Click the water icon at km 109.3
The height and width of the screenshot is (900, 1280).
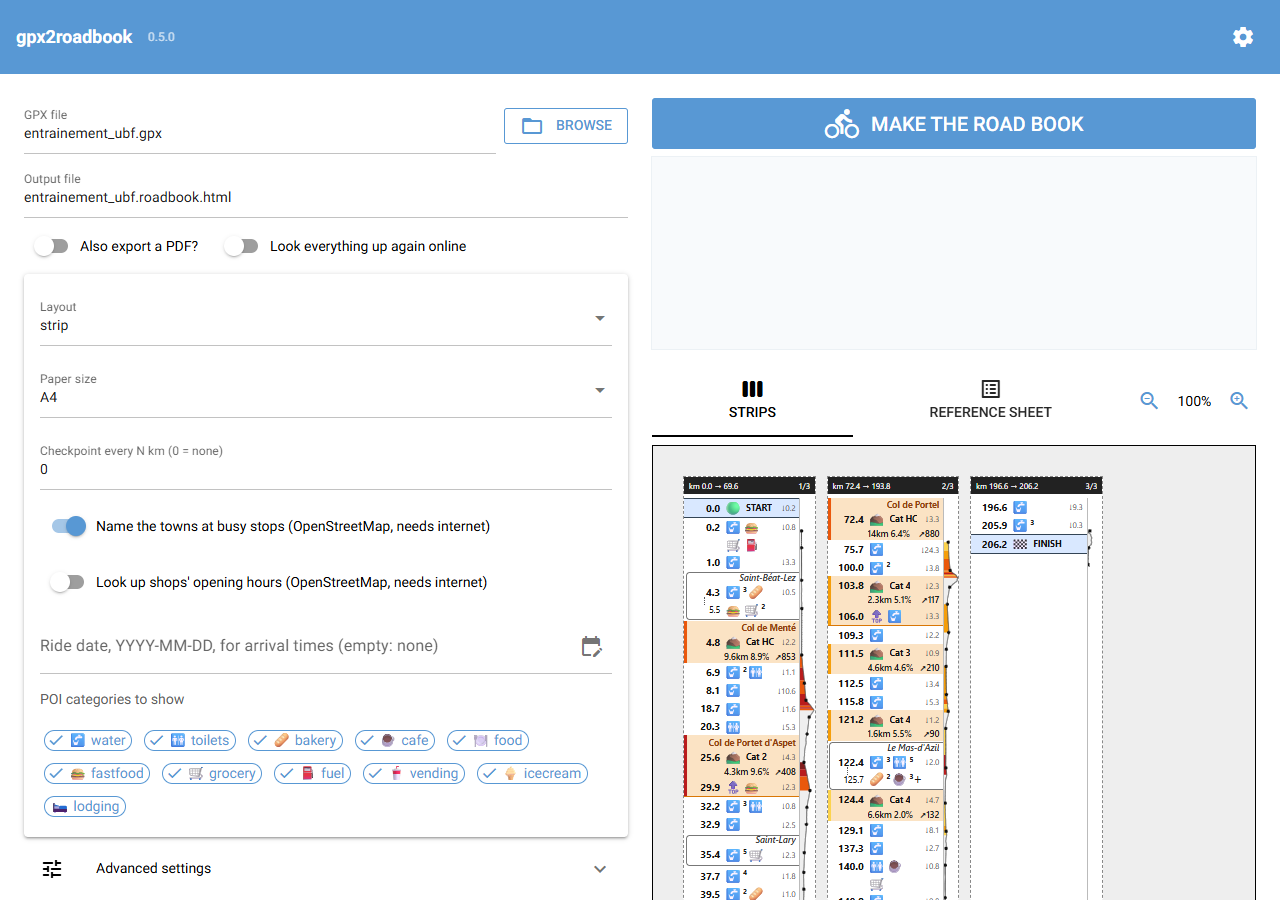point(876,635)
